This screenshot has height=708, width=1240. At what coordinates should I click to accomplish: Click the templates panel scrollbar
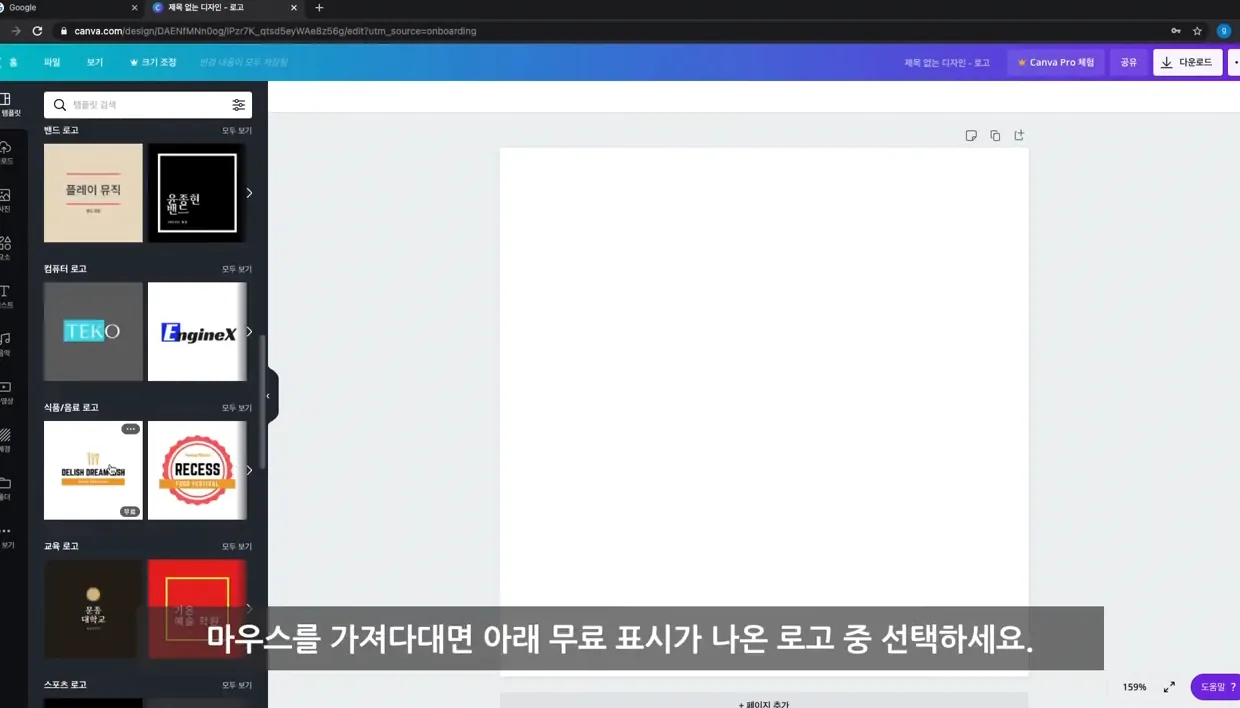pos(263,402)
